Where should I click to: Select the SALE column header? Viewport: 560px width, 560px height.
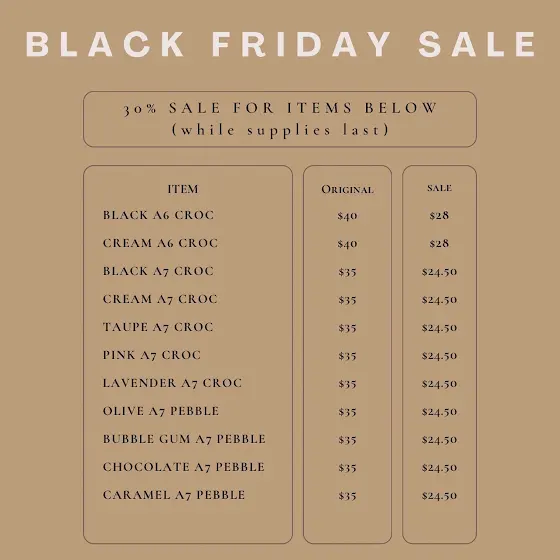click(439, 188)
